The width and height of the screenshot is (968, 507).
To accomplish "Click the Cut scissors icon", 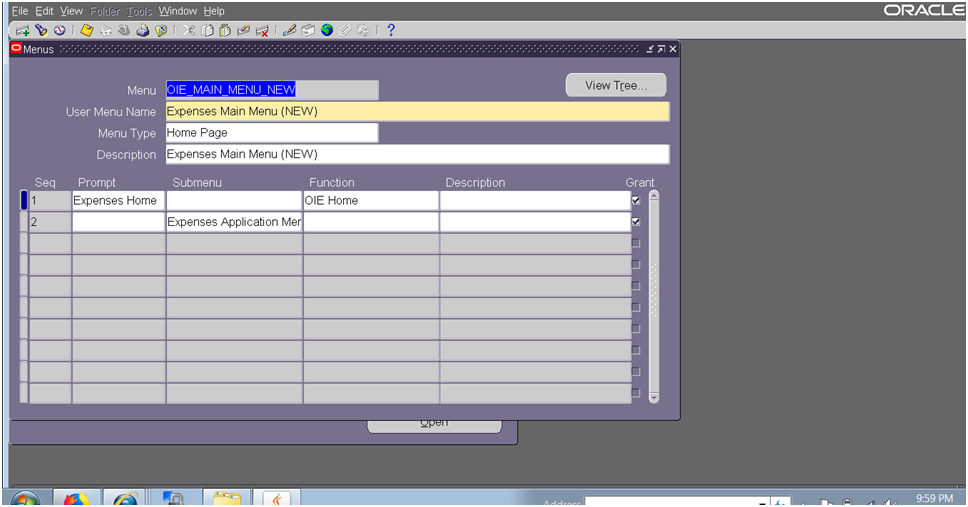I will 188,30.
